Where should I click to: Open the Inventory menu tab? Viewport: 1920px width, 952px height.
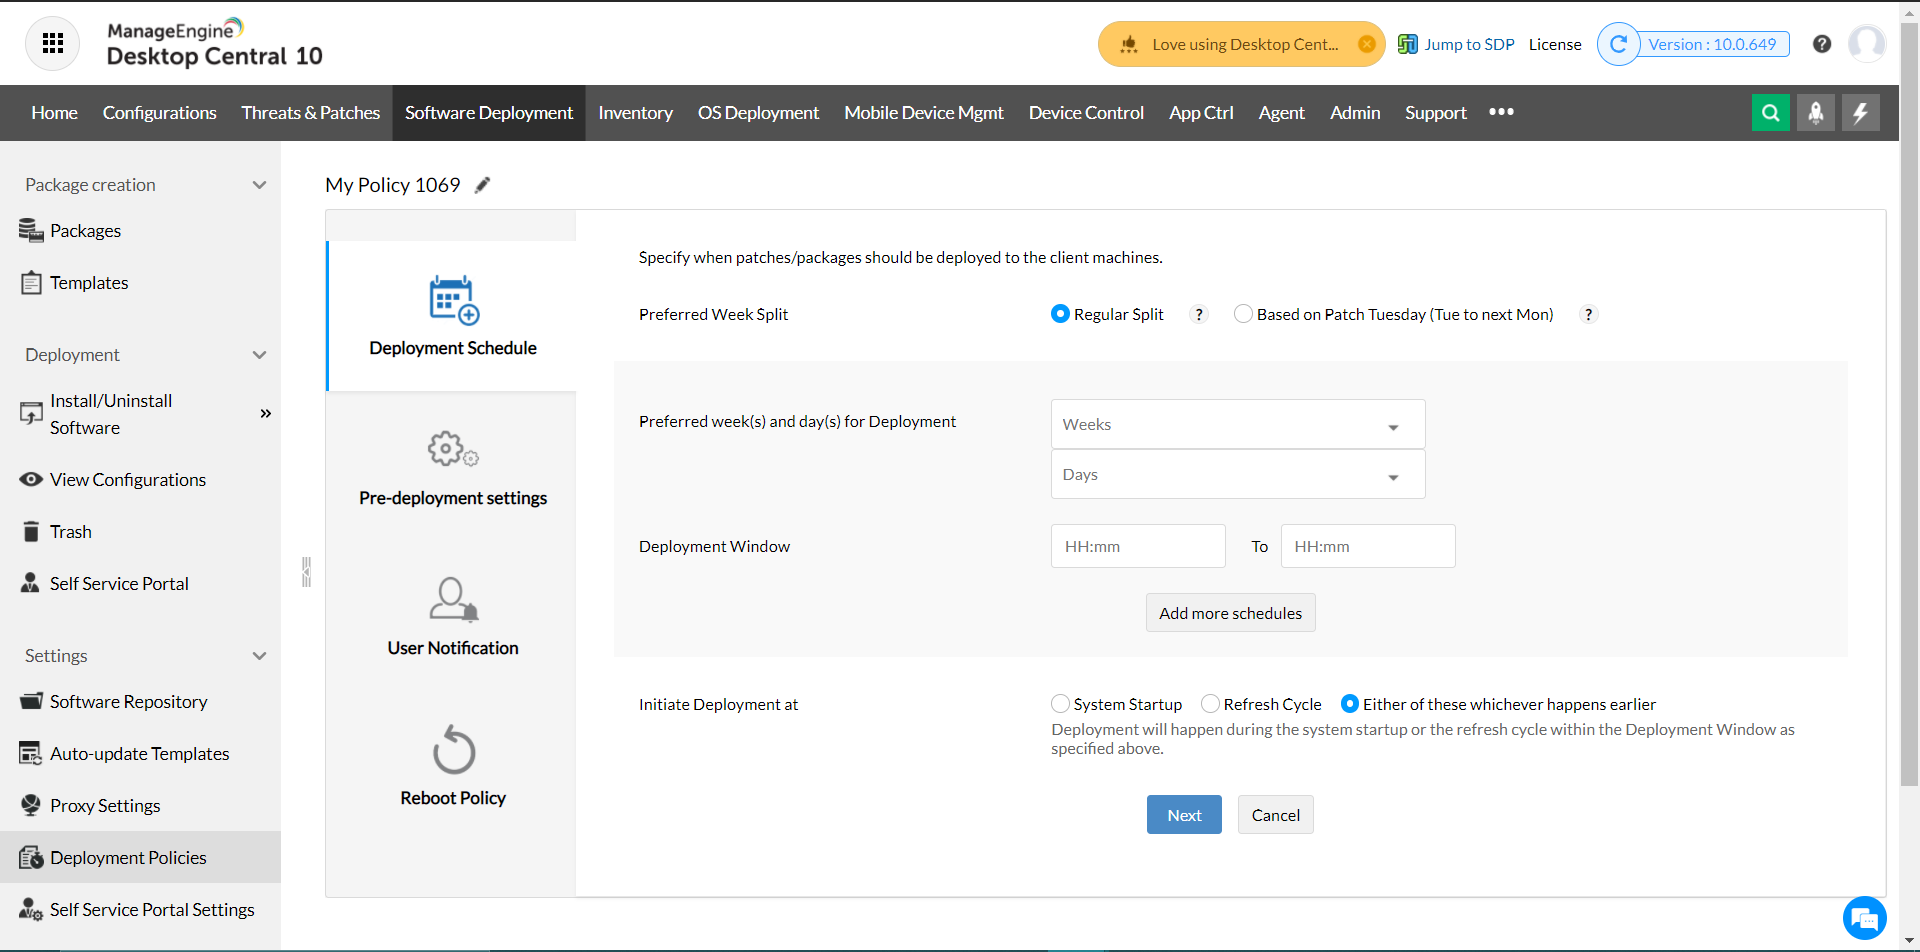coord(635,113)
